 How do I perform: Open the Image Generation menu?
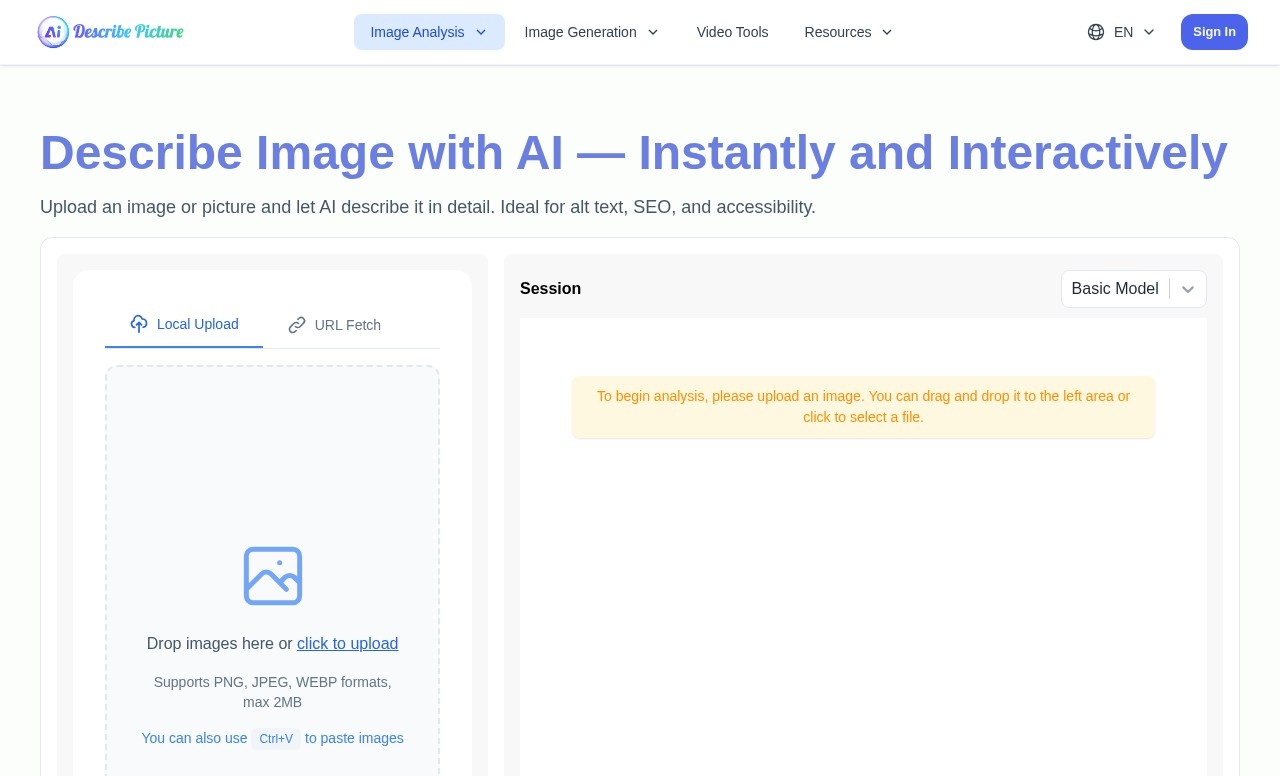pyautogui.click(x=592, y=32)
